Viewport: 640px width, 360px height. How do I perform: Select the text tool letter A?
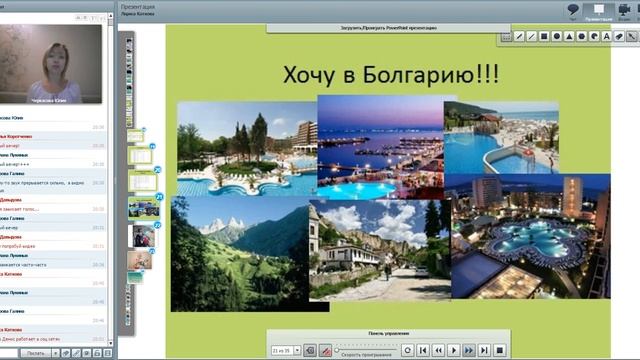point(607,37)
